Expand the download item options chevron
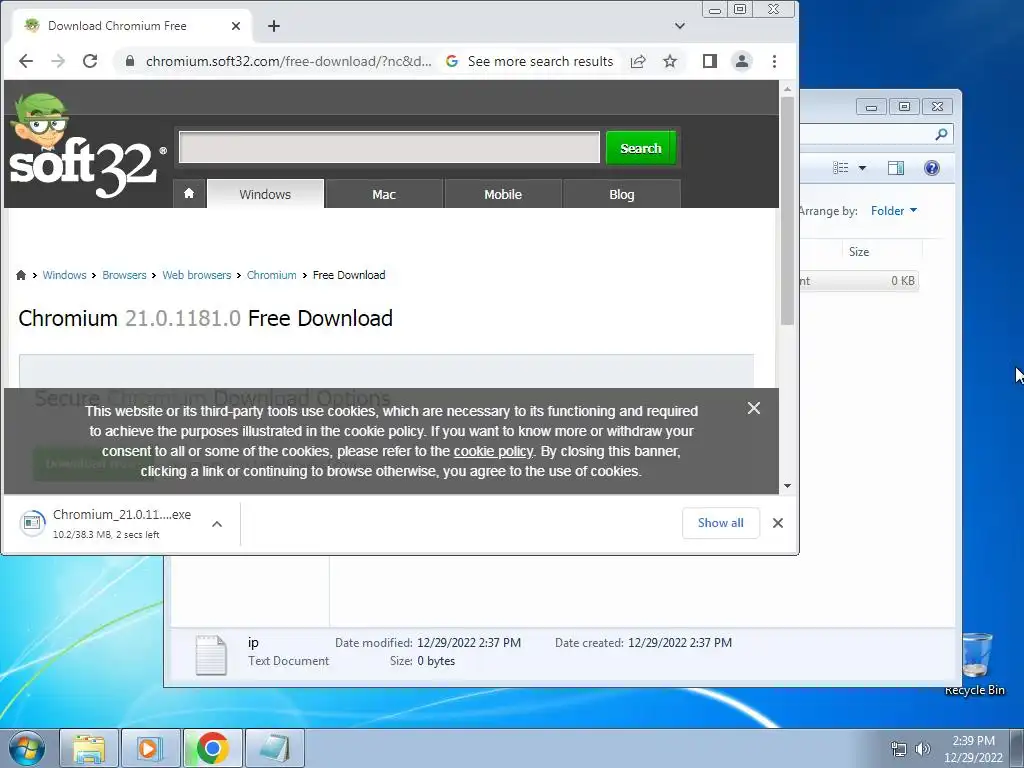The height and width of the screenshot is (768, 1024). pyautogui.click(x=217, y=524)
